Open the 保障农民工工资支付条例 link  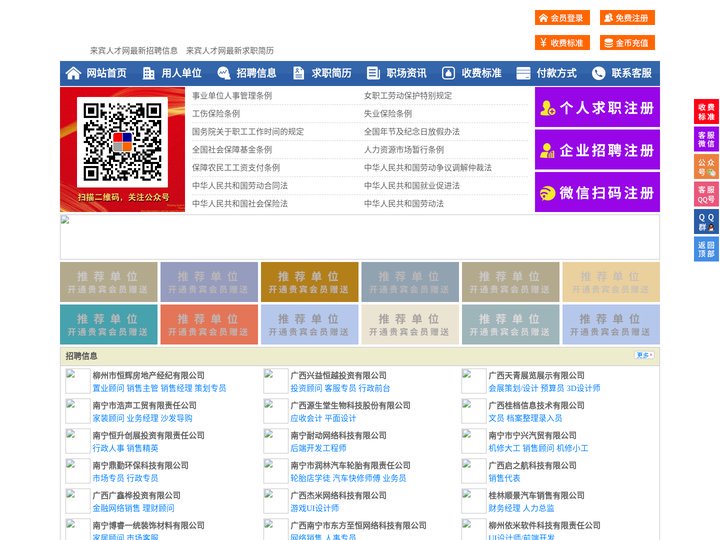pyautogui.click(x=236, y=168)
